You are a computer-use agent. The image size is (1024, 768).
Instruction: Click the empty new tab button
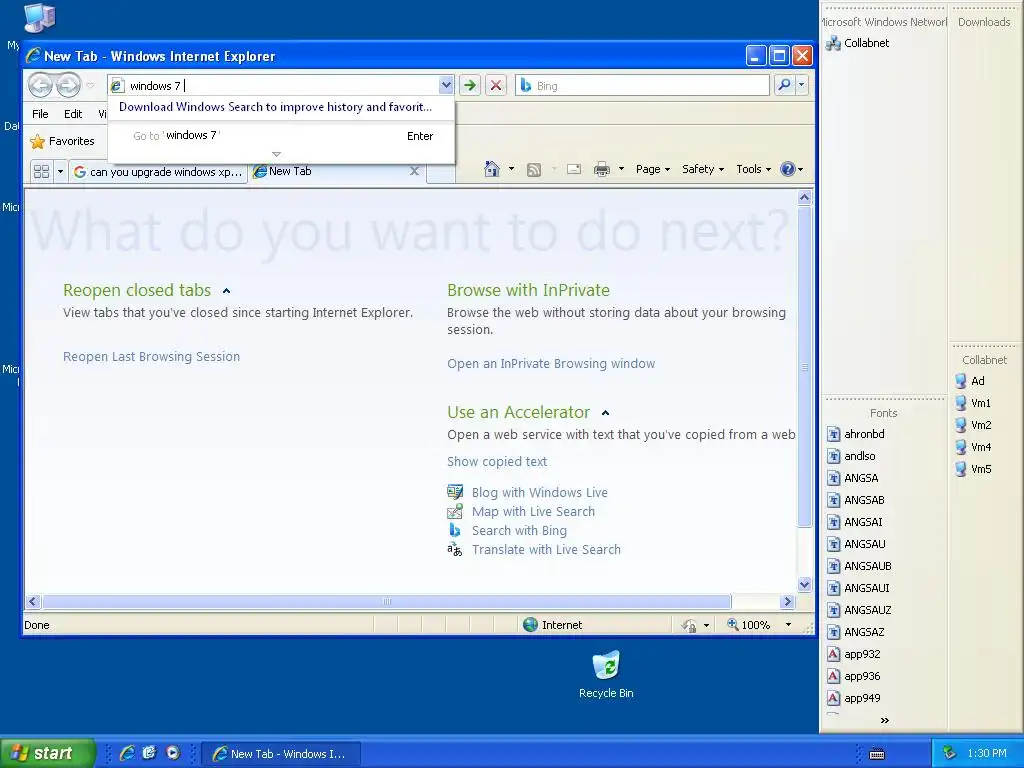click(x=441, y=173)
